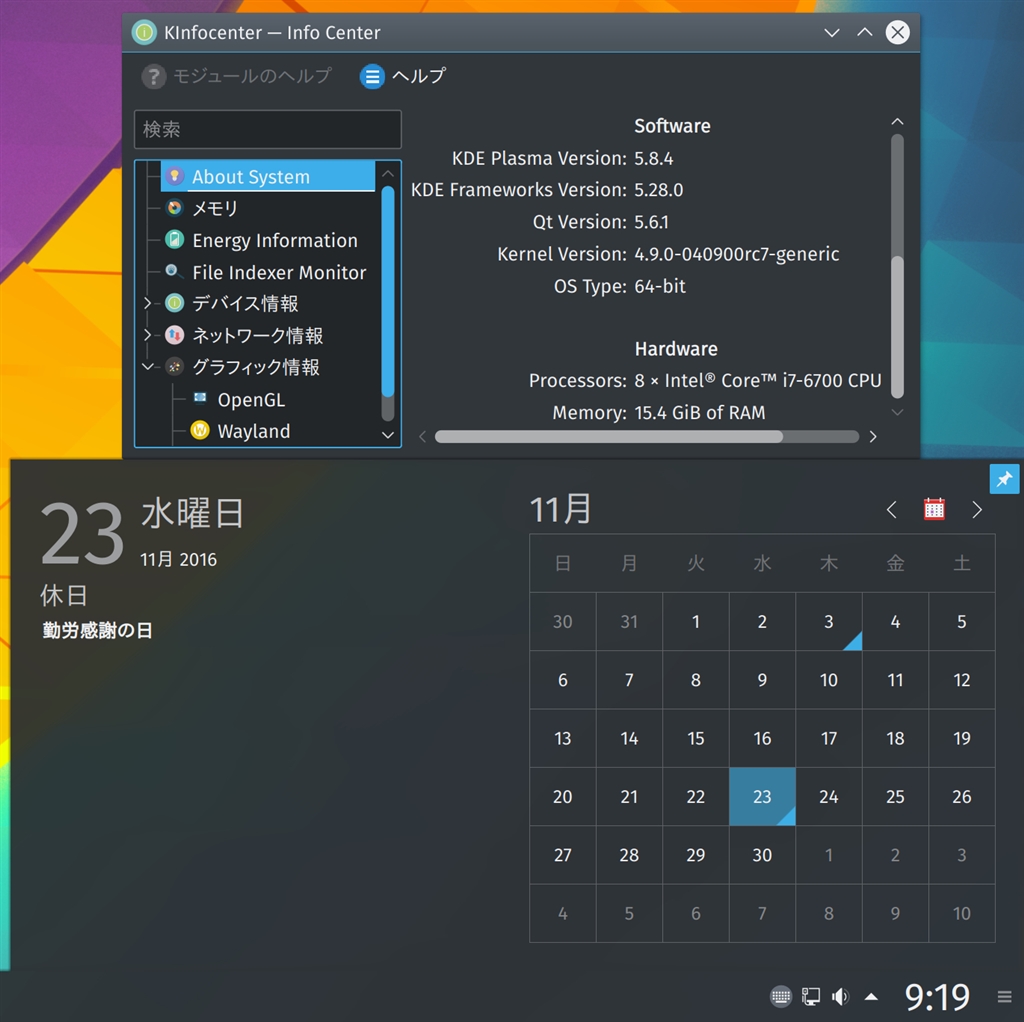This screenshot has height=1022, width=1024.
Task: Click the KInfocenter title bar app icon
Action: click(144, 32)
